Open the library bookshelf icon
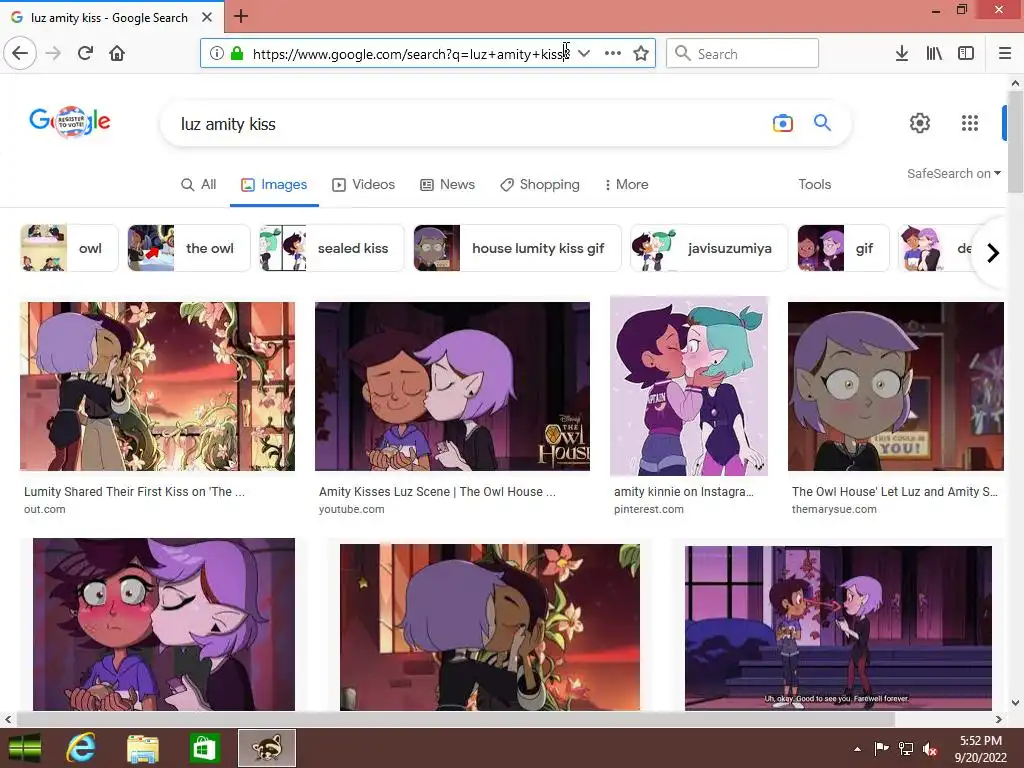1024x768 pixels. click(934, 53)
